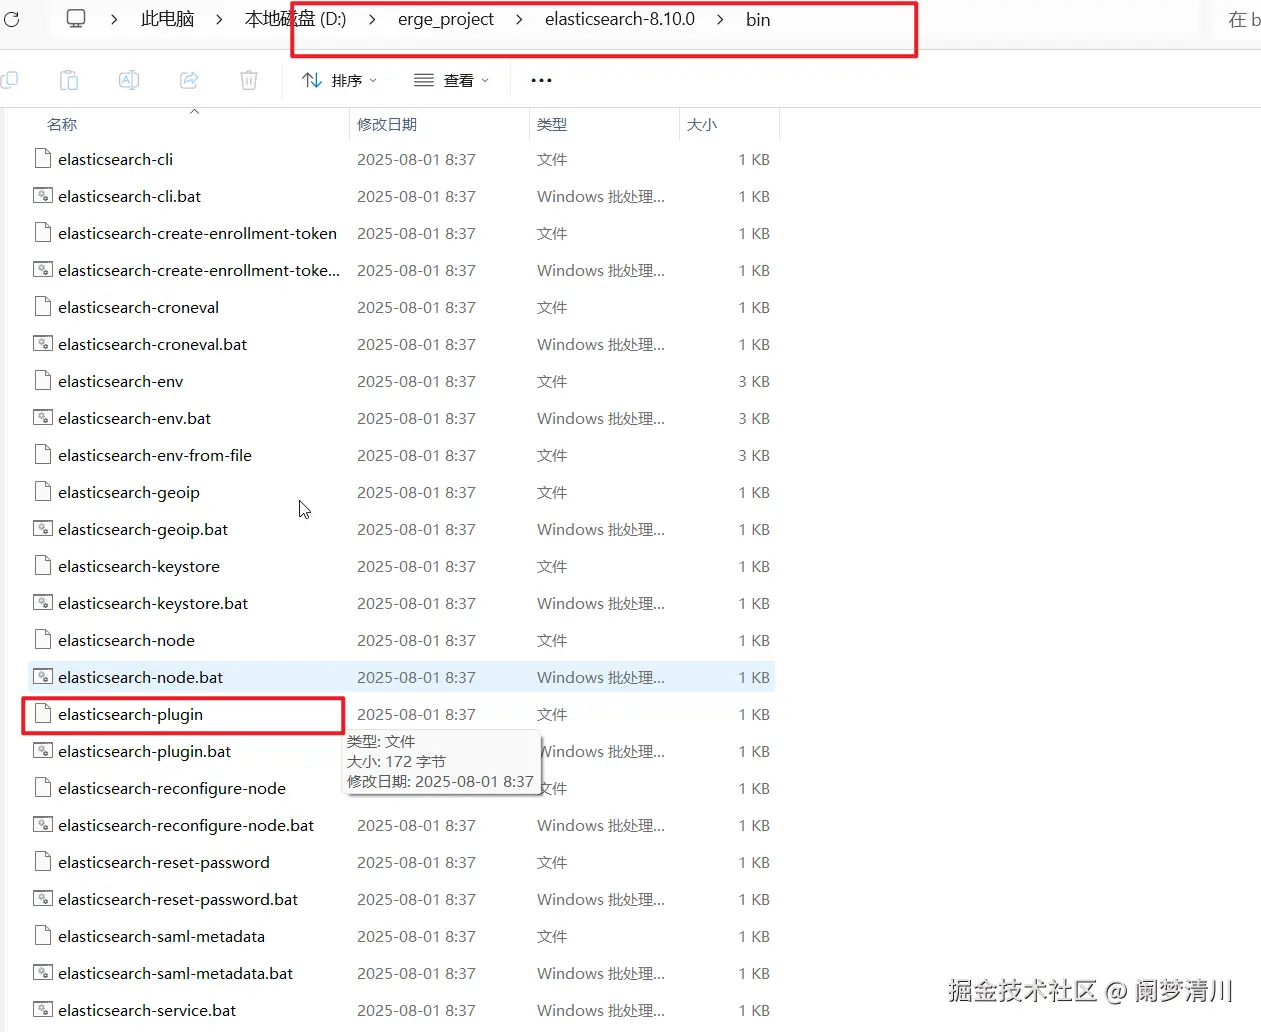Select the elasticsearch-cli.bat file name
The image size is (1261, 1032).
click(x=129, y=196)
